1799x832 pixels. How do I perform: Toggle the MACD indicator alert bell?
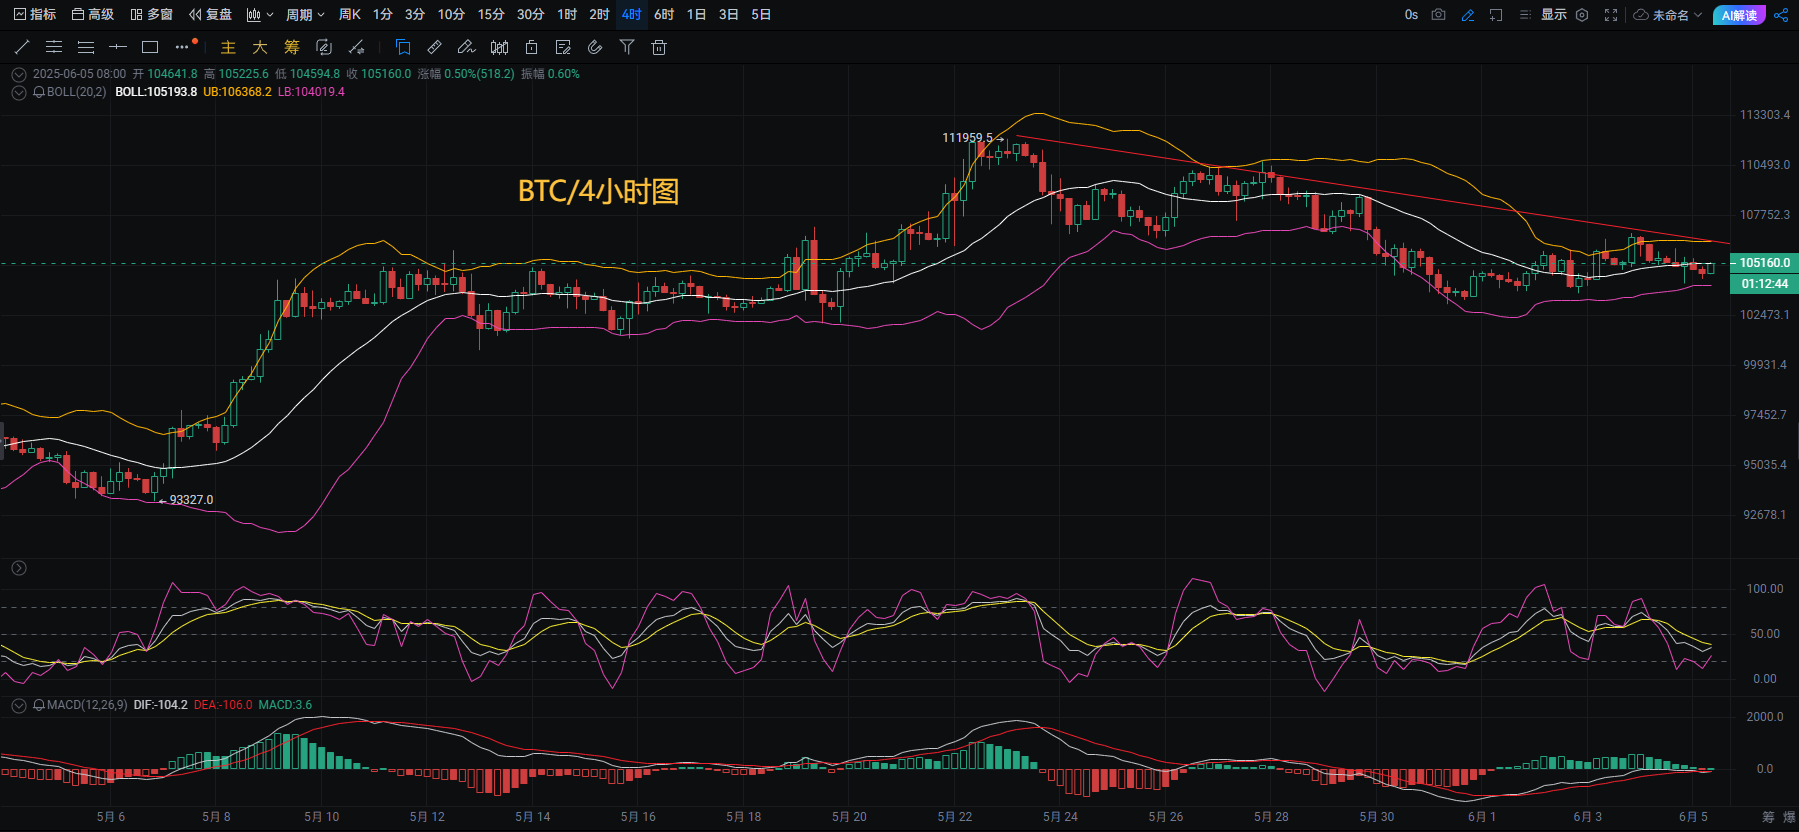pyautogui.click(x=39, y=705)
